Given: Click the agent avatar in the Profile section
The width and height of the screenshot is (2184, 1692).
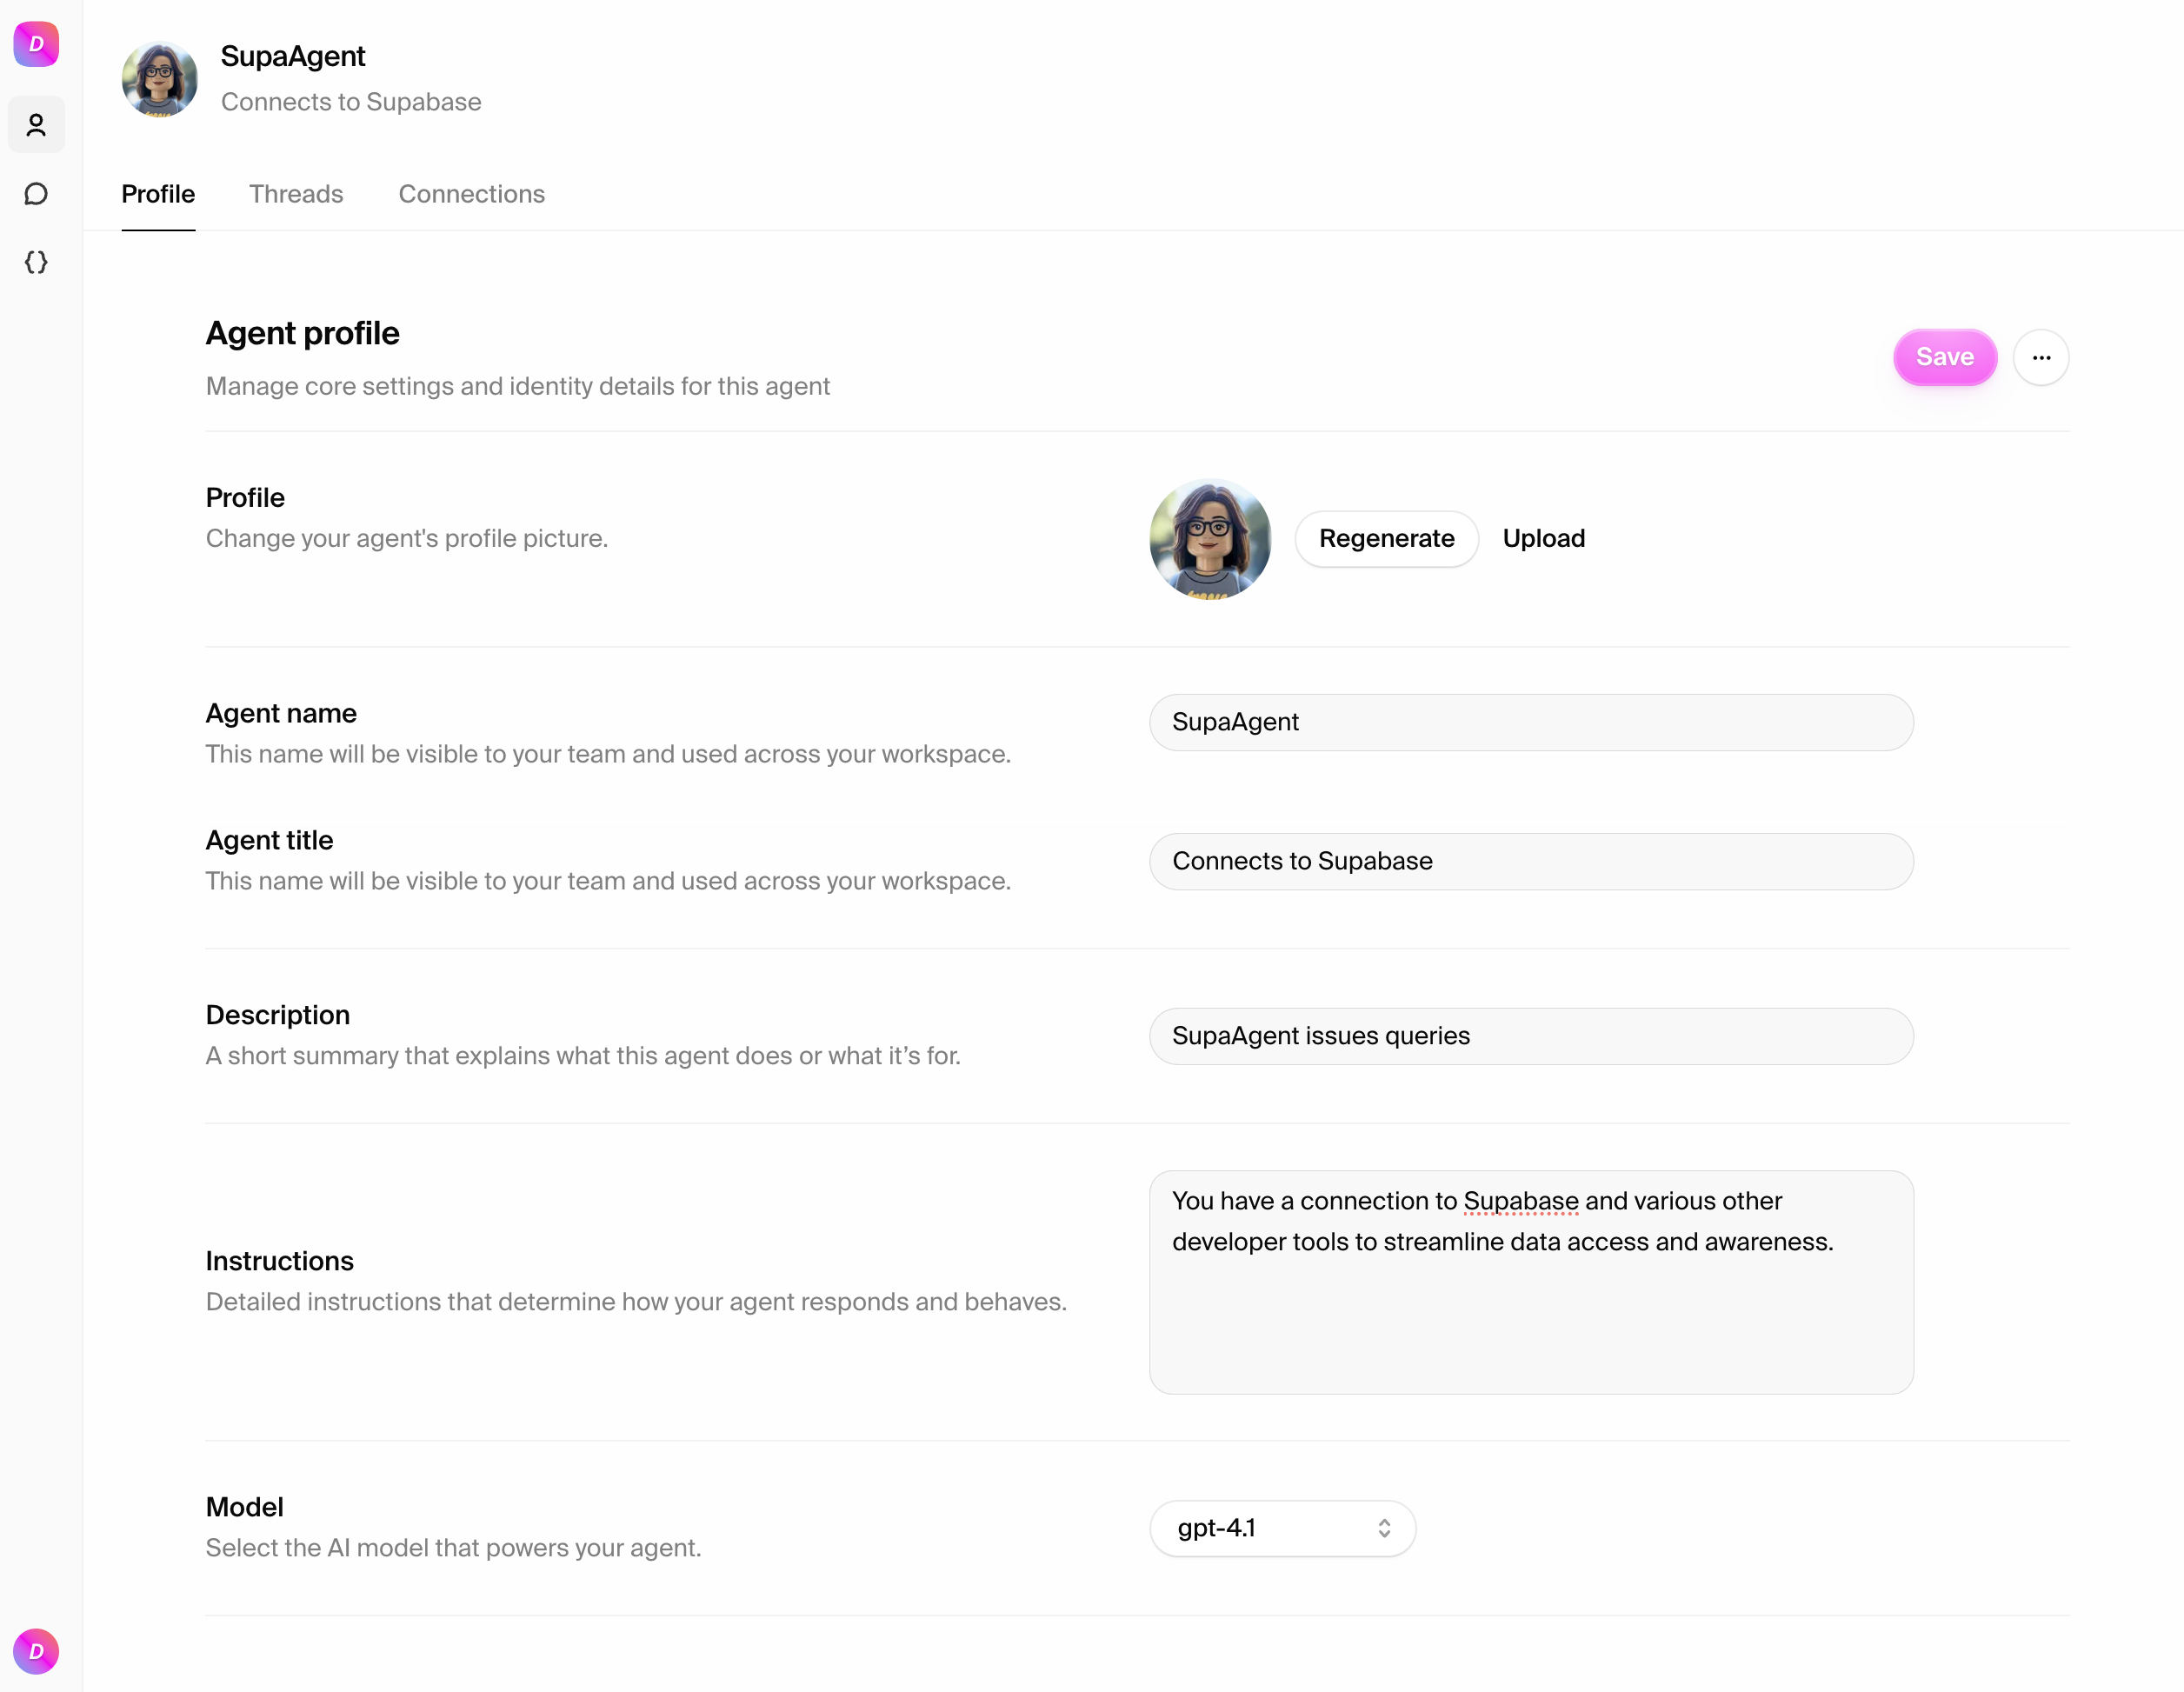Looking at the screenshot, I should [x=1210, y=539].
